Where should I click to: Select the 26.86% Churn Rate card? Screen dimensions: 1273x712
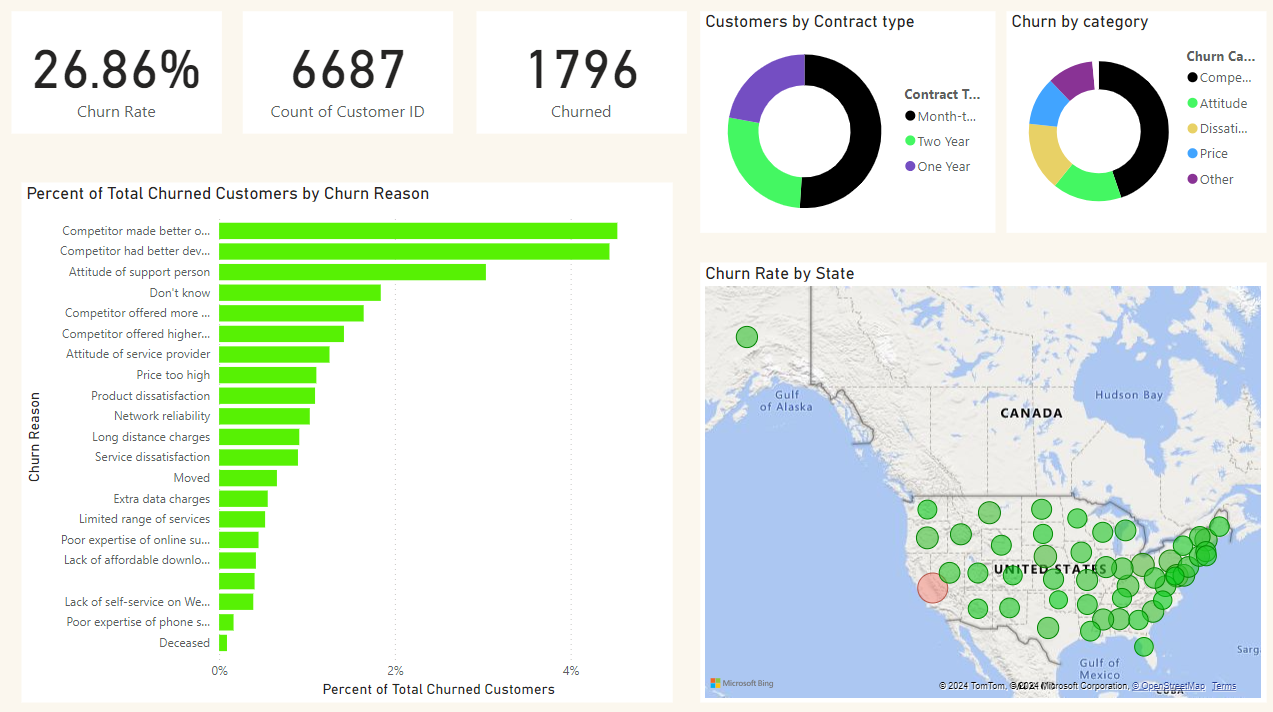click(116, 72)
